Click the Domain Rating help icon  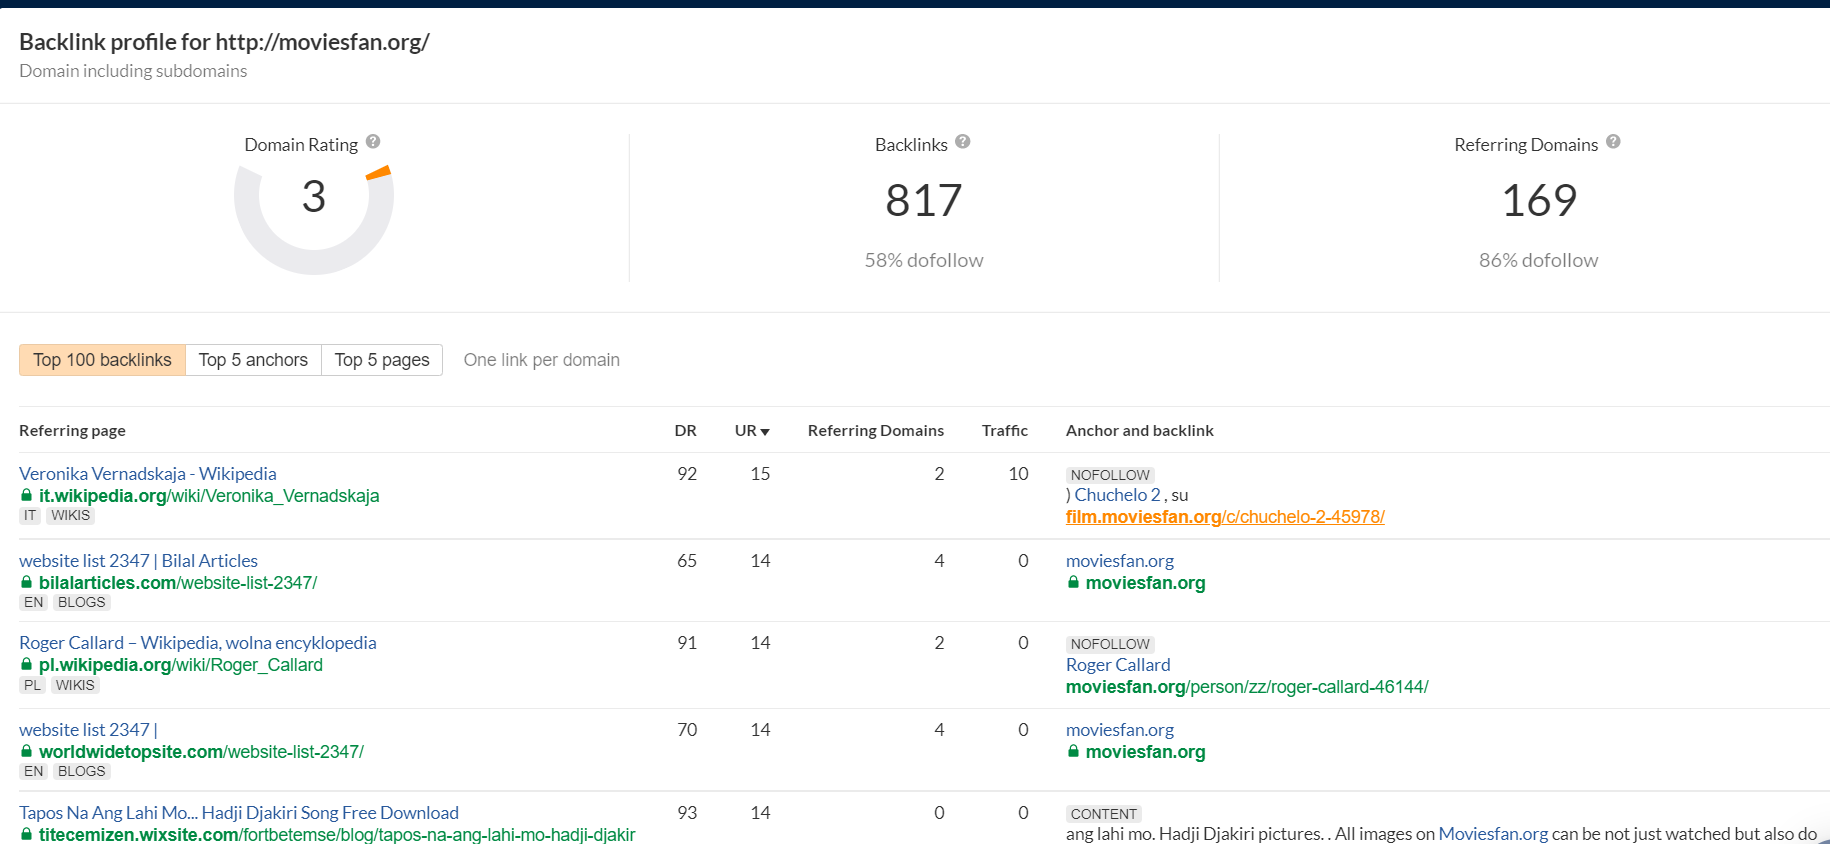(x=373, y=142)
